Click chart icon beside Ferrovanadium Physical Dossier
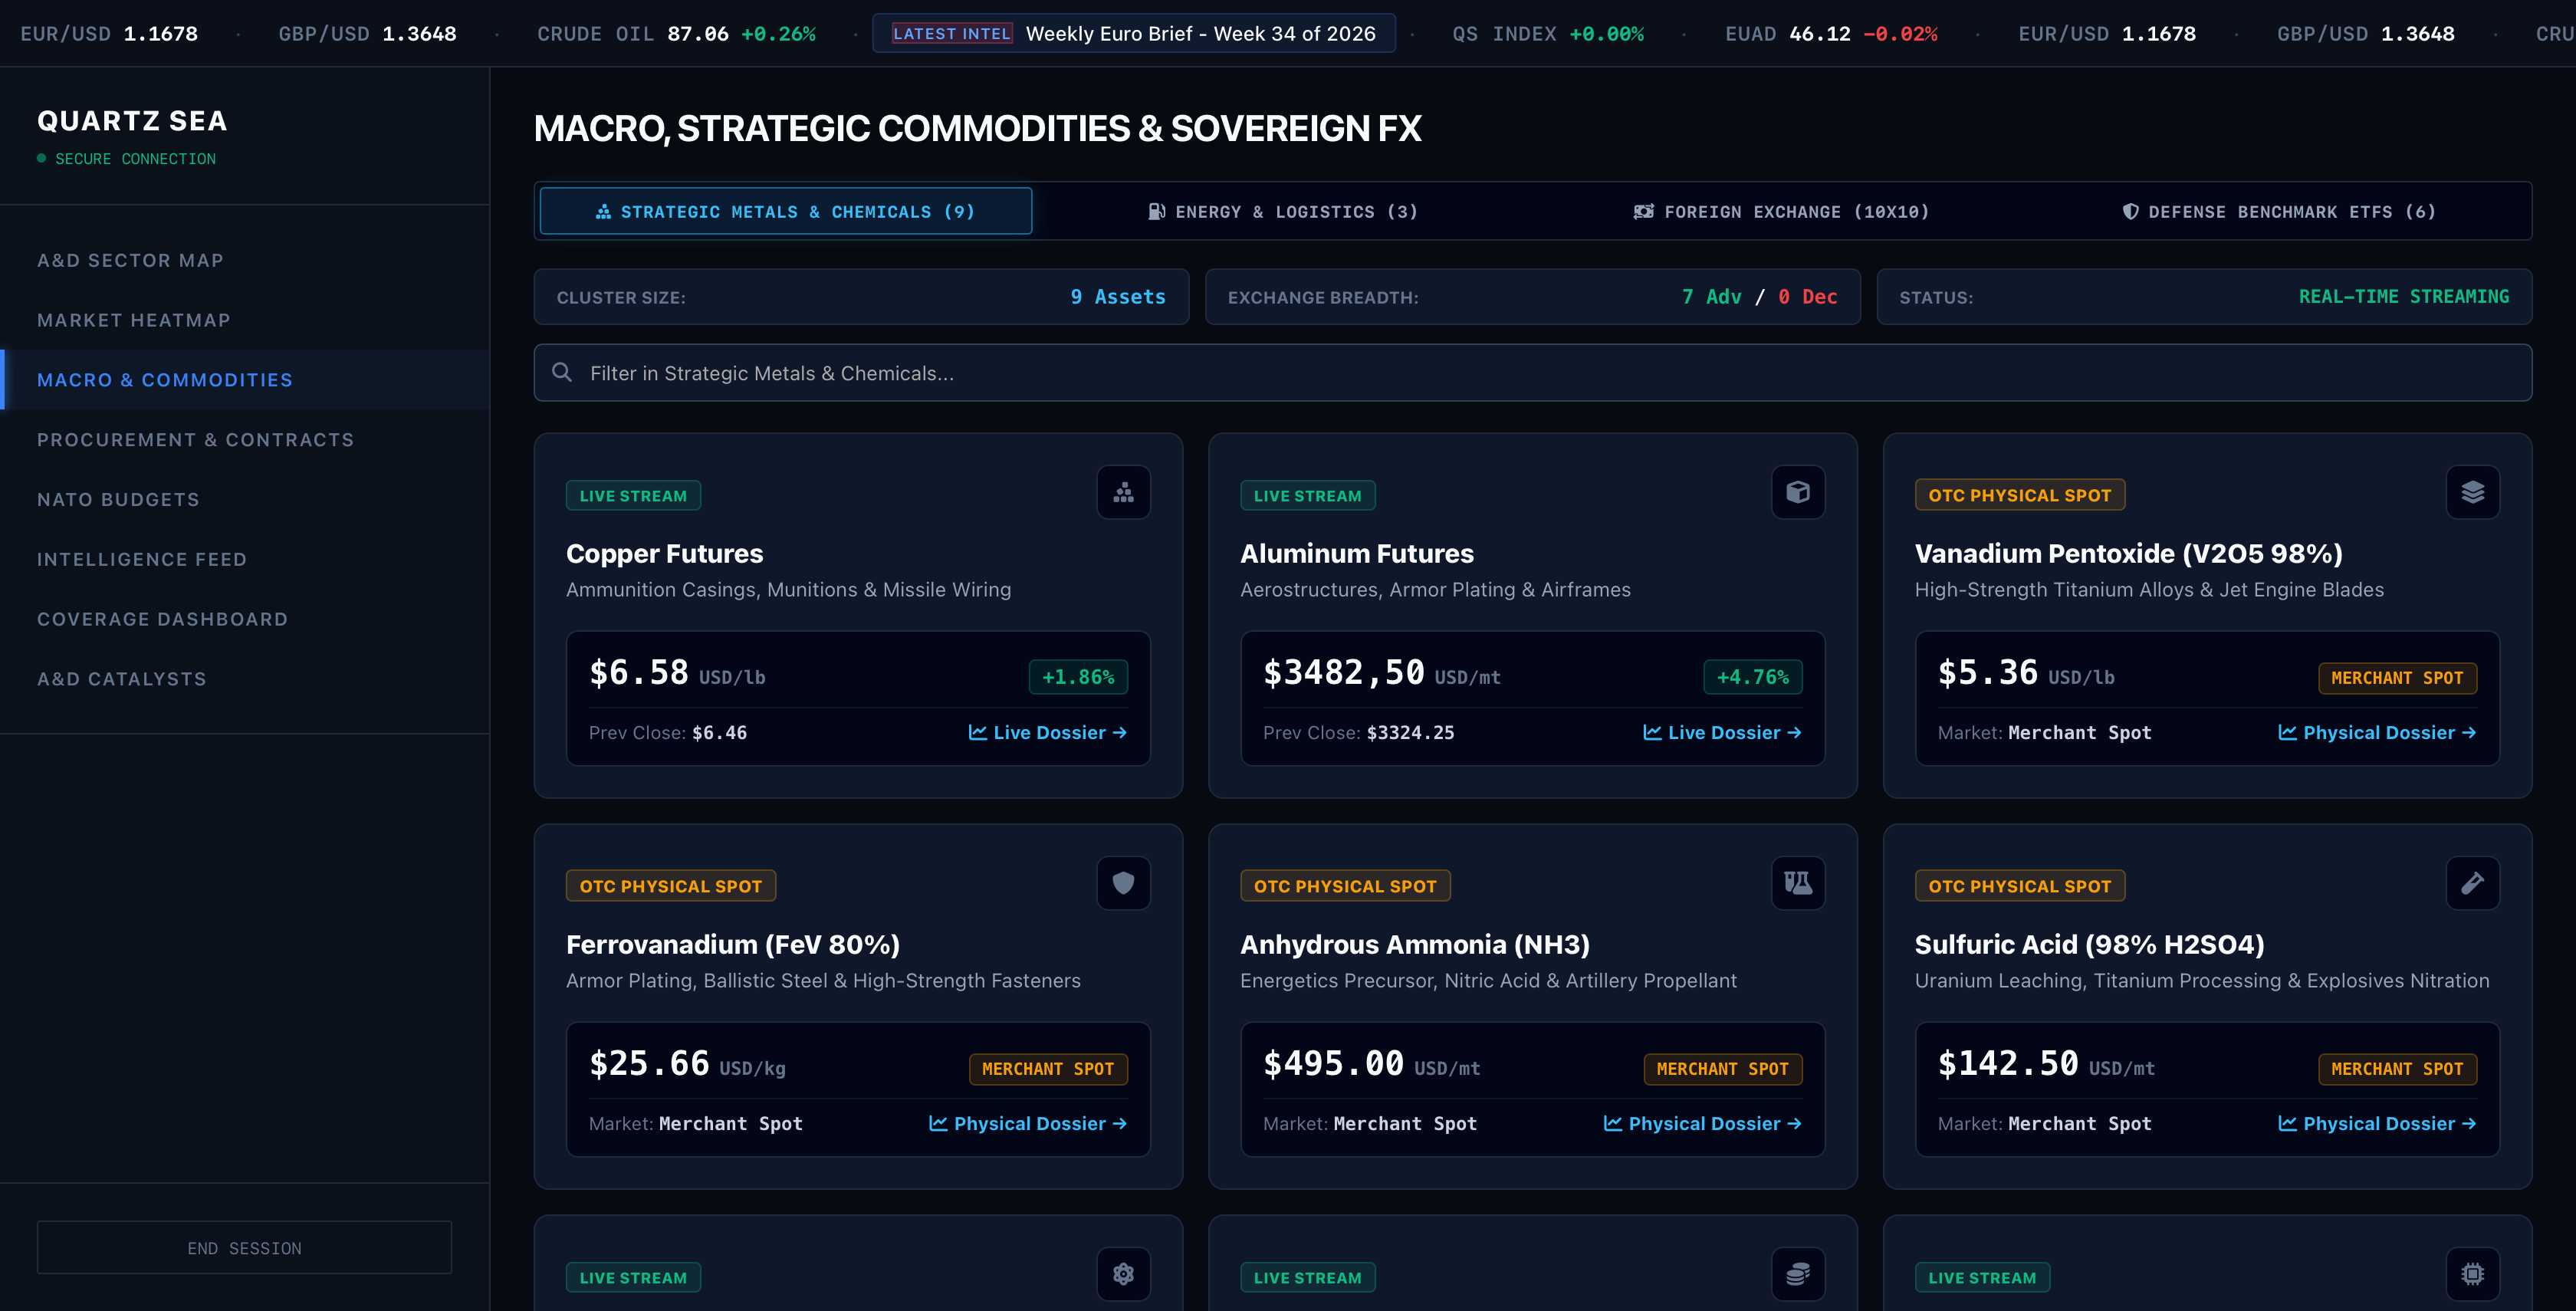Image resolution: width=2576 pixels, height=1311 pixels. (x=938, y=1124)
